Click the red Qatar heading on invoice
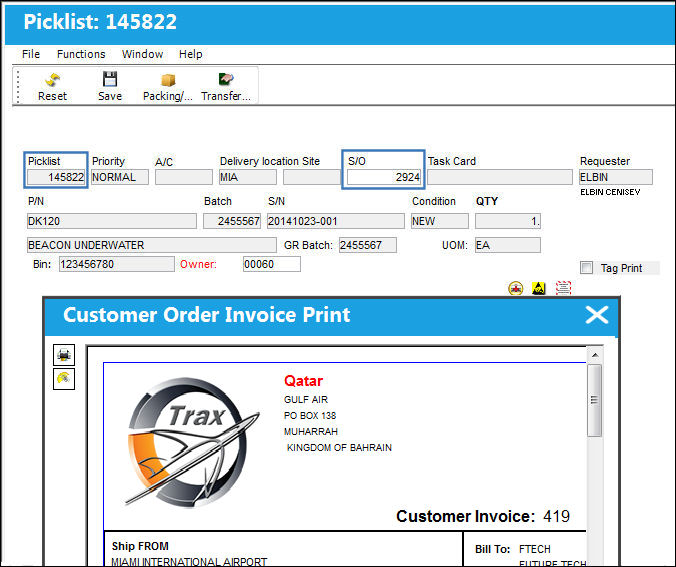 pos(304,381)
